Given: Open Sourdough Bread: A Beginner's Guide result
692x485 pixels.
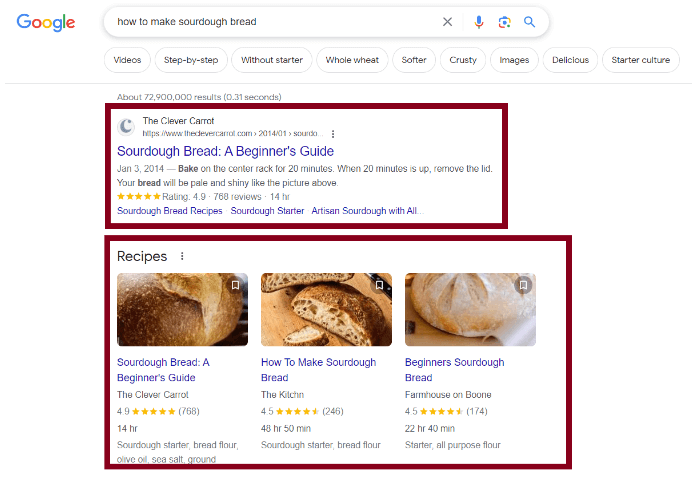Looking at the screenshot, I should pos(225,151).
